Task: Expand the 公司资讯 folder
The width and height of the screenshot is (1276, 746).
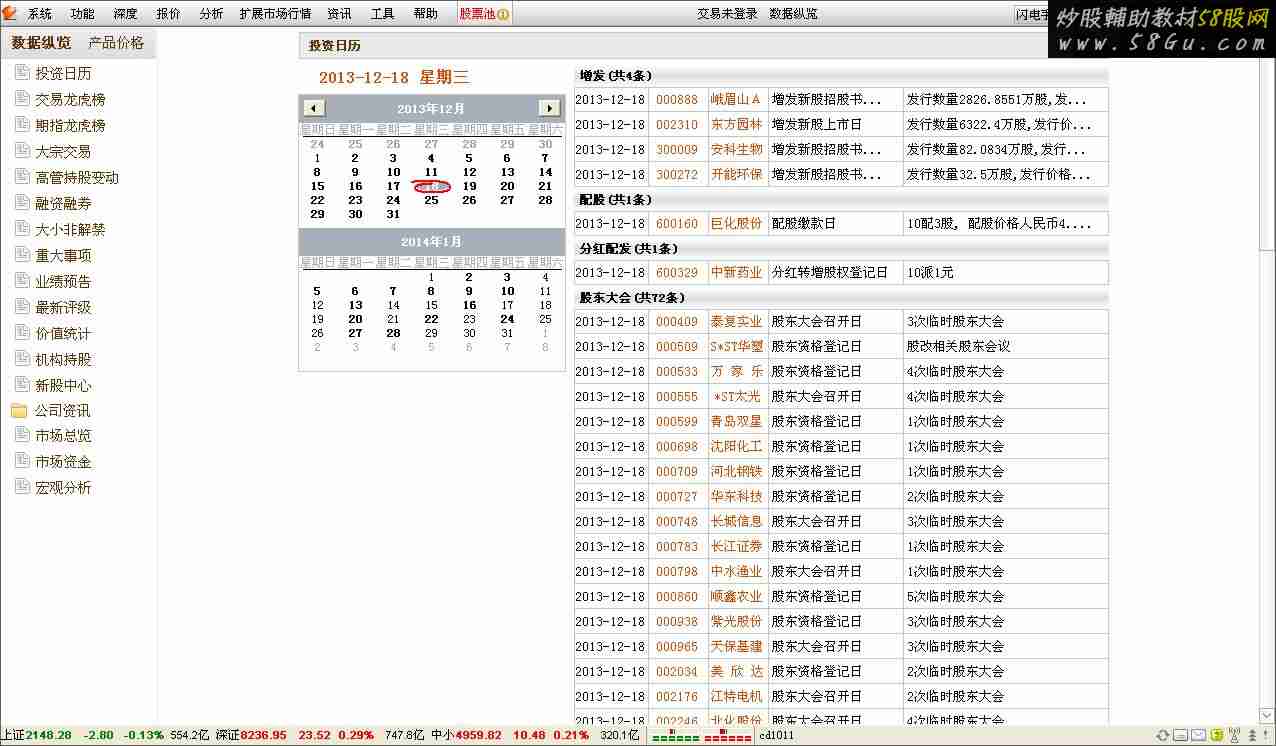Action: [62, 411]
